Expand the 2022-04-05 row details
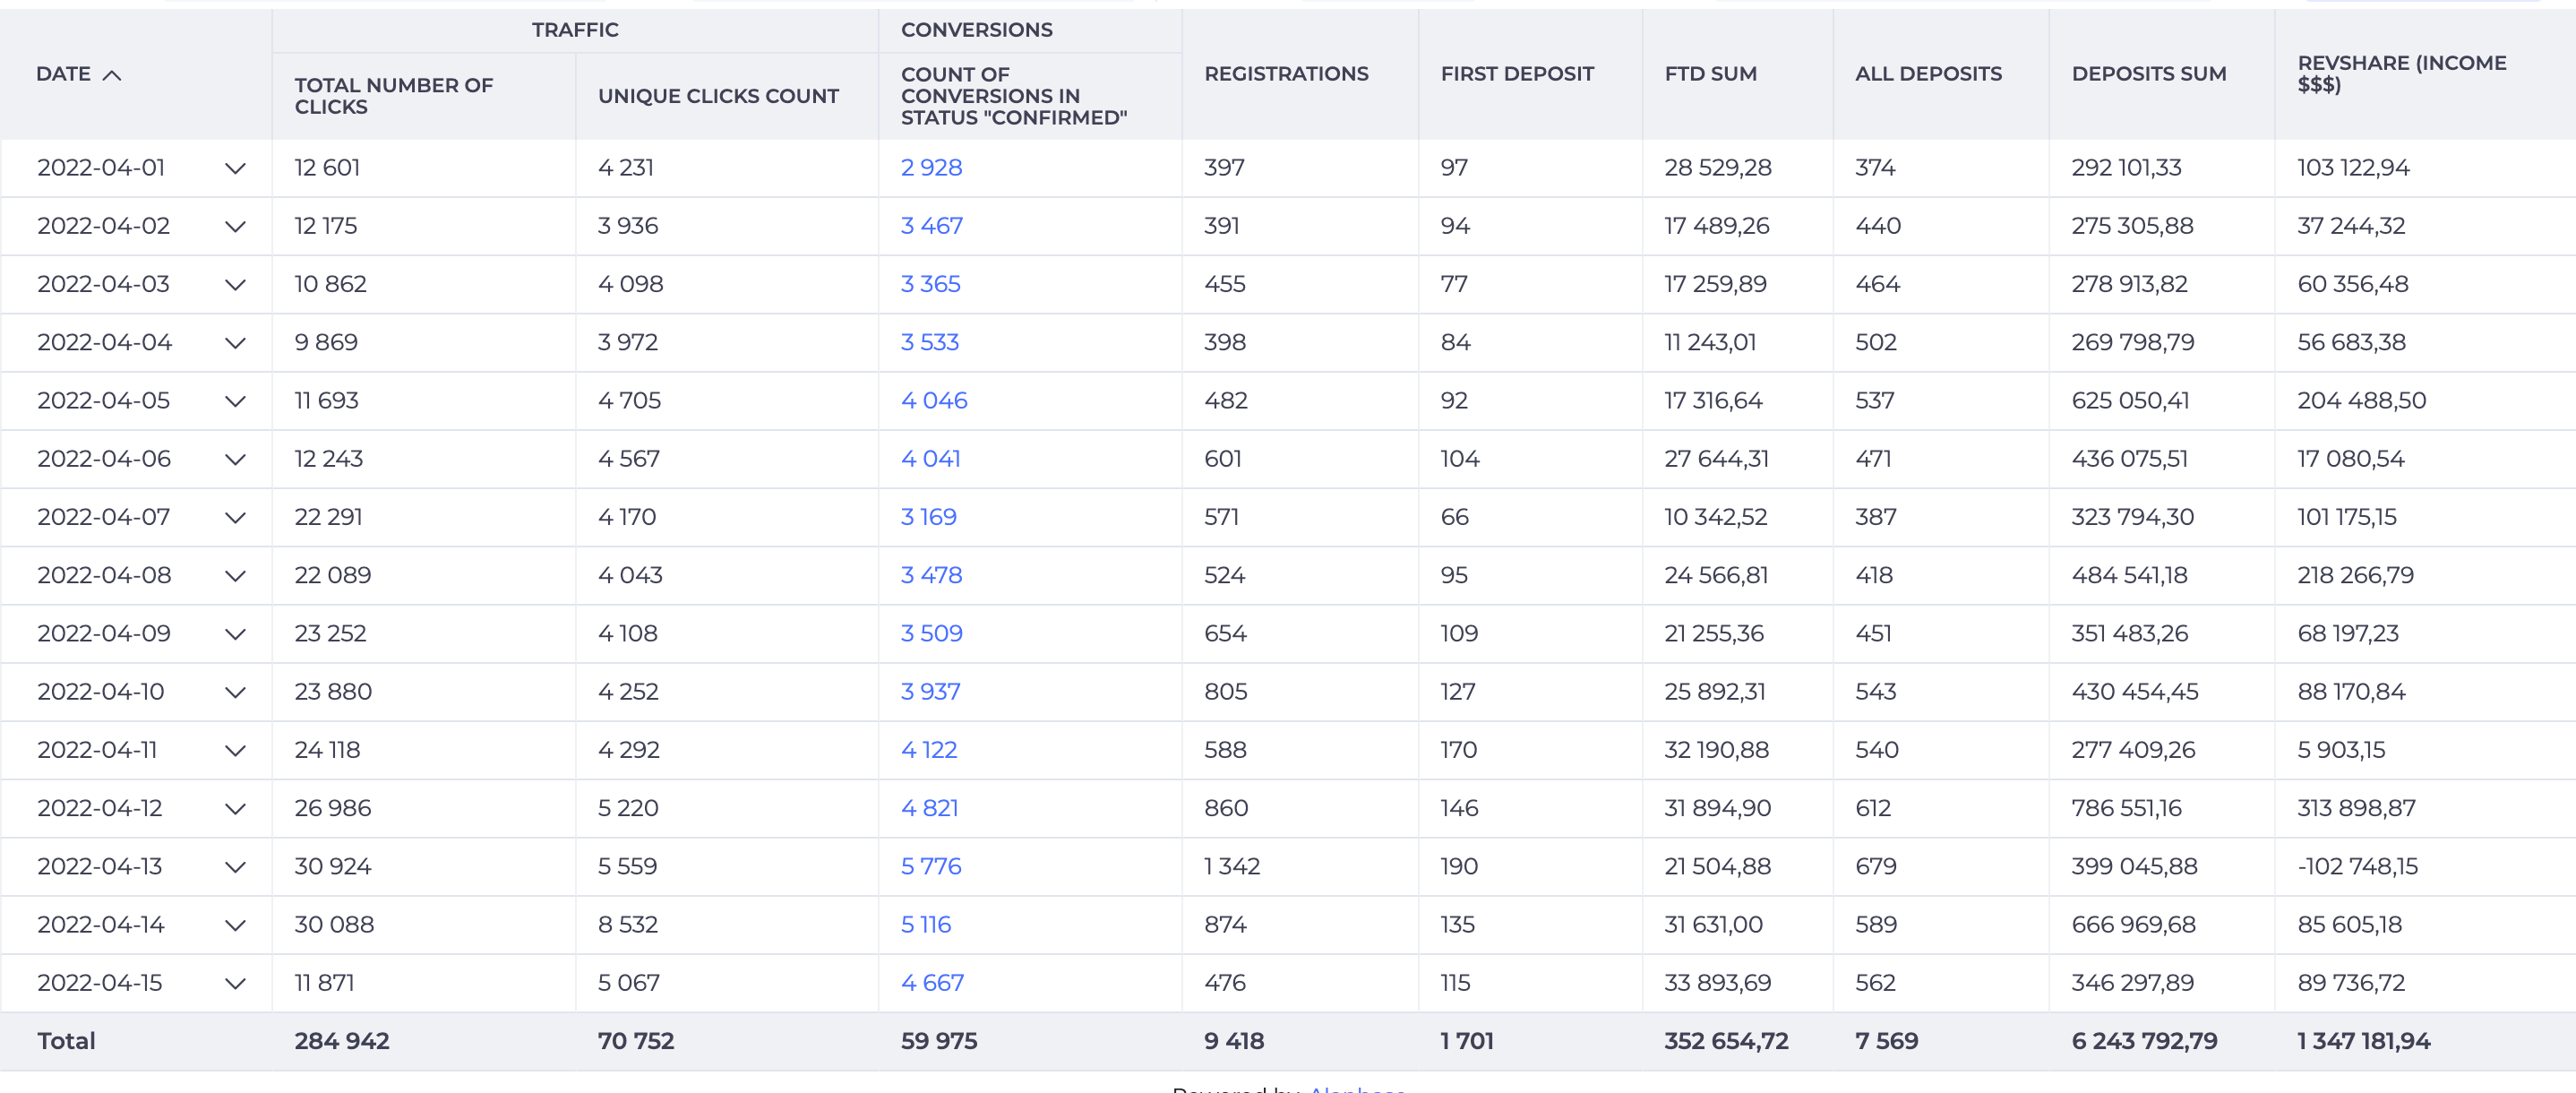Image resolution: width=2576 pixels, height=1093 pixels. pos(235,401)
